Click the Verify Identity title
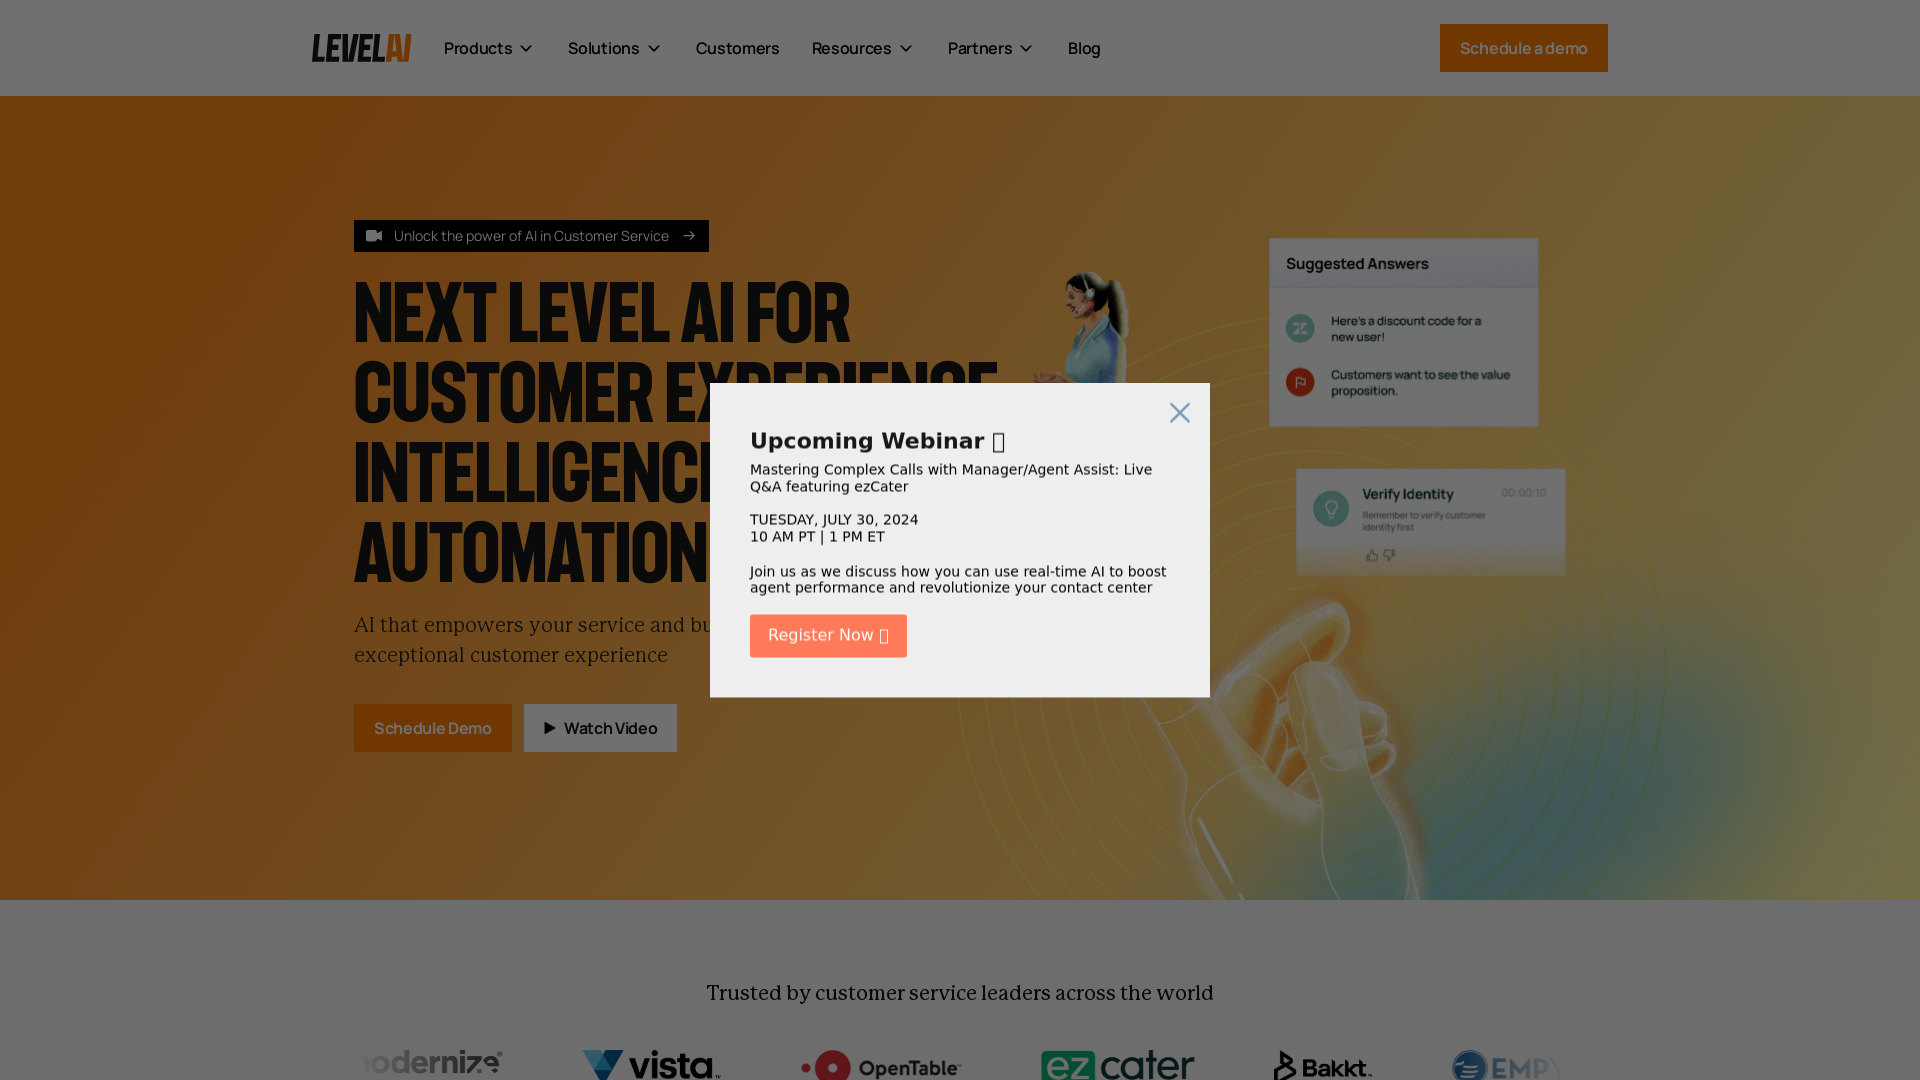1920x1080 pixels. (x=1407, y=494)
